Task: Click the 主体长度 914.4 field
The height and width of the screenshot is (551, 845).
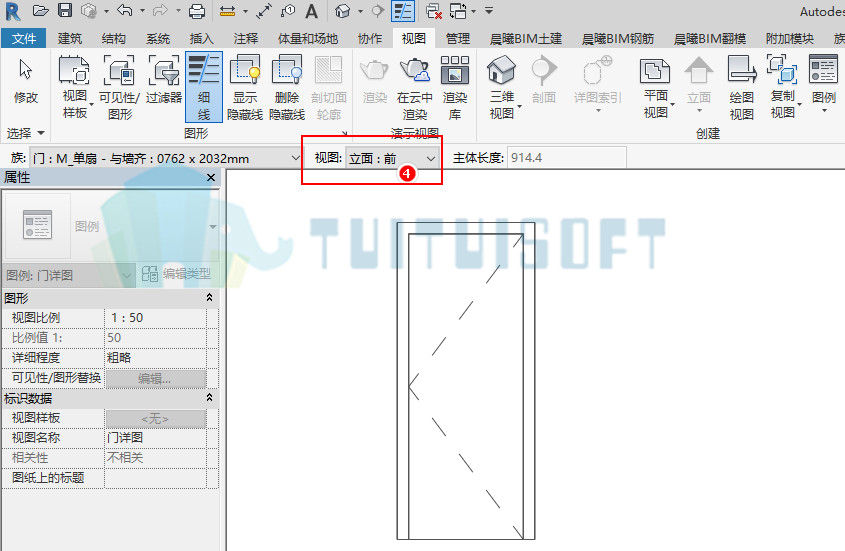Action: click(566, 158)
